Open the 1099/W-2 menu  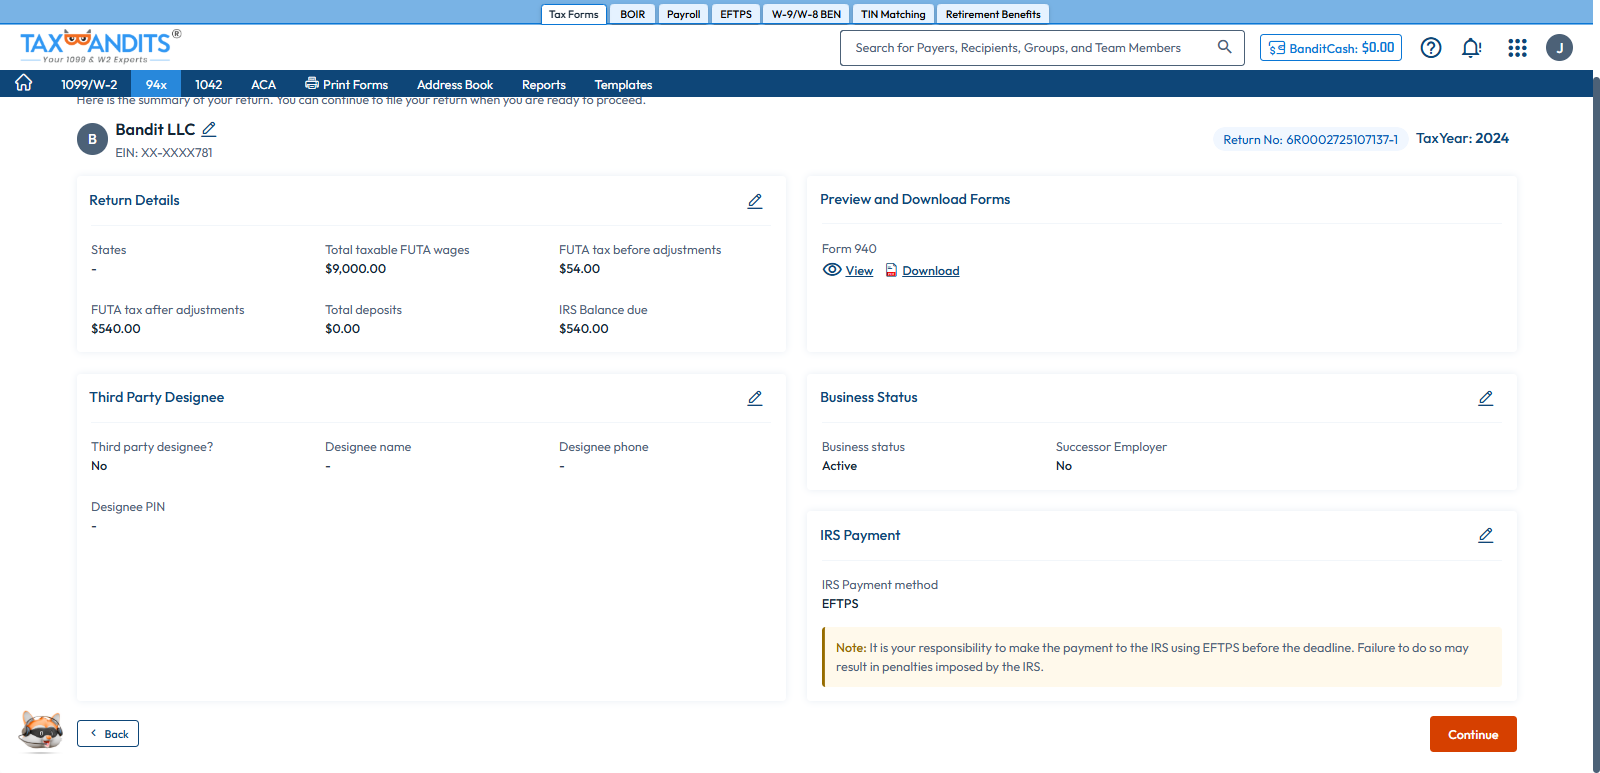(x=89, y=85)
